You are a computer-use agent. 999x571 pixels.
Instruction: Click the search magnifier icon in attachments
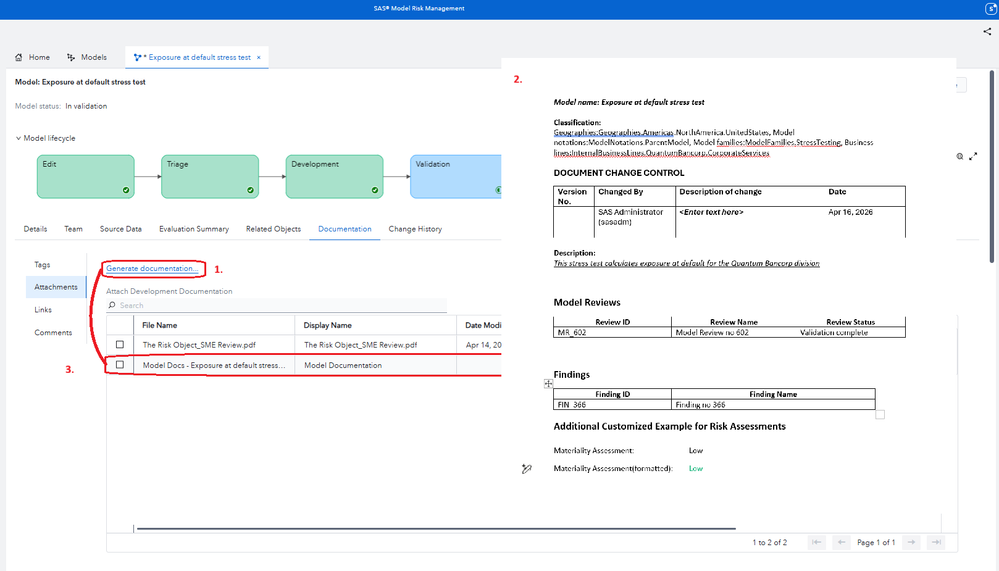[112, 305]
